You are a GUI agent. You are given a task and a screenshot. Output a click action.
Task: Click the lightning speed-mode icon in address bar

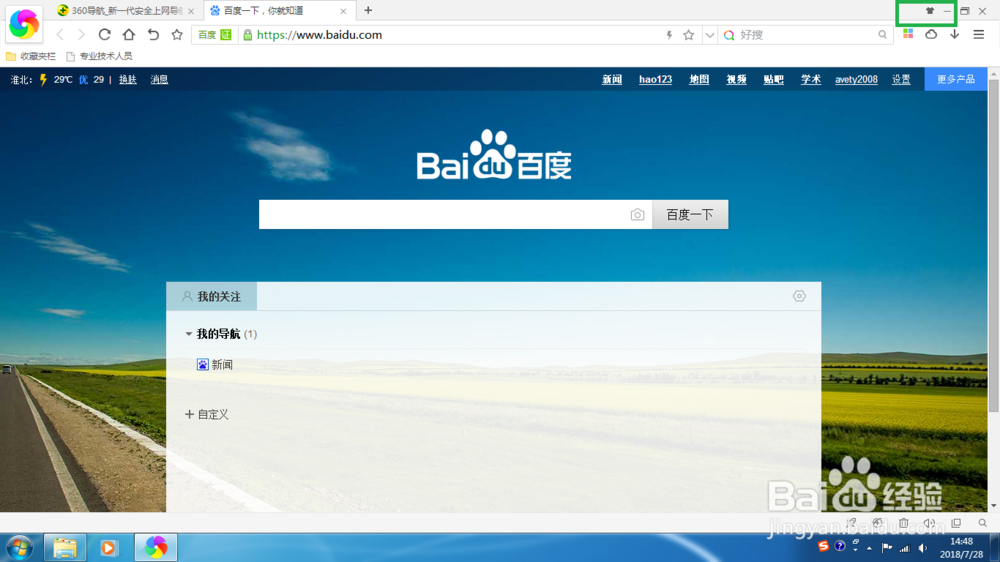[669, 35]
